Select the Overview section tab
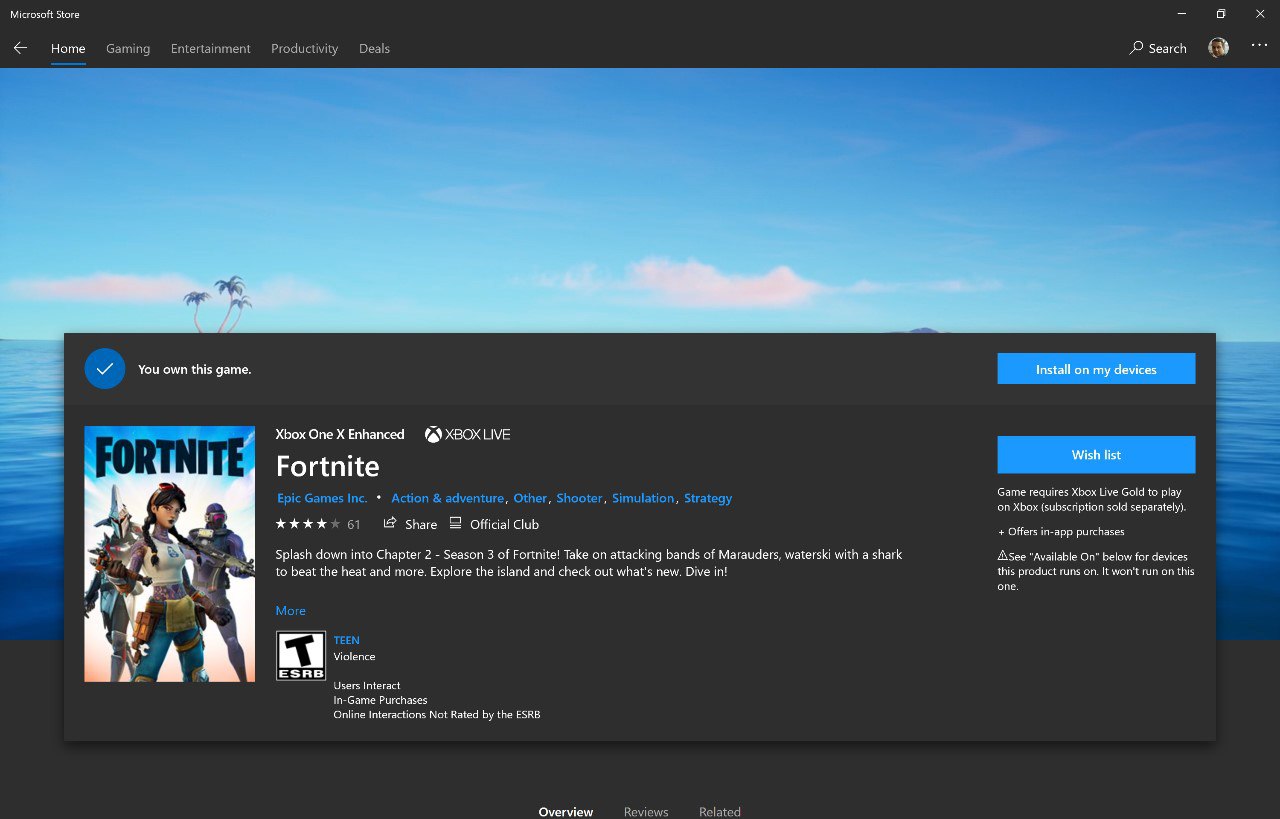The image size is (1280, 819). tap(566, 811)
